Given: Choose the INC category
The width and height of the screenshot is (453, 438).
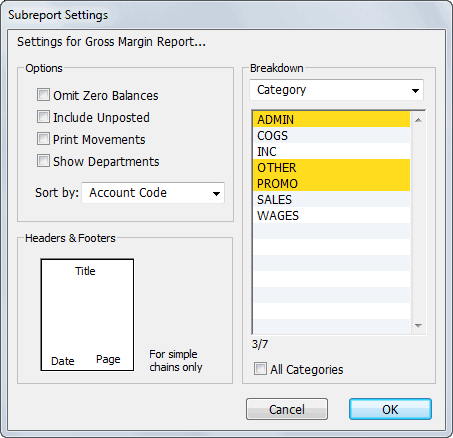Looking at the screenshot, I should [332, 151].
